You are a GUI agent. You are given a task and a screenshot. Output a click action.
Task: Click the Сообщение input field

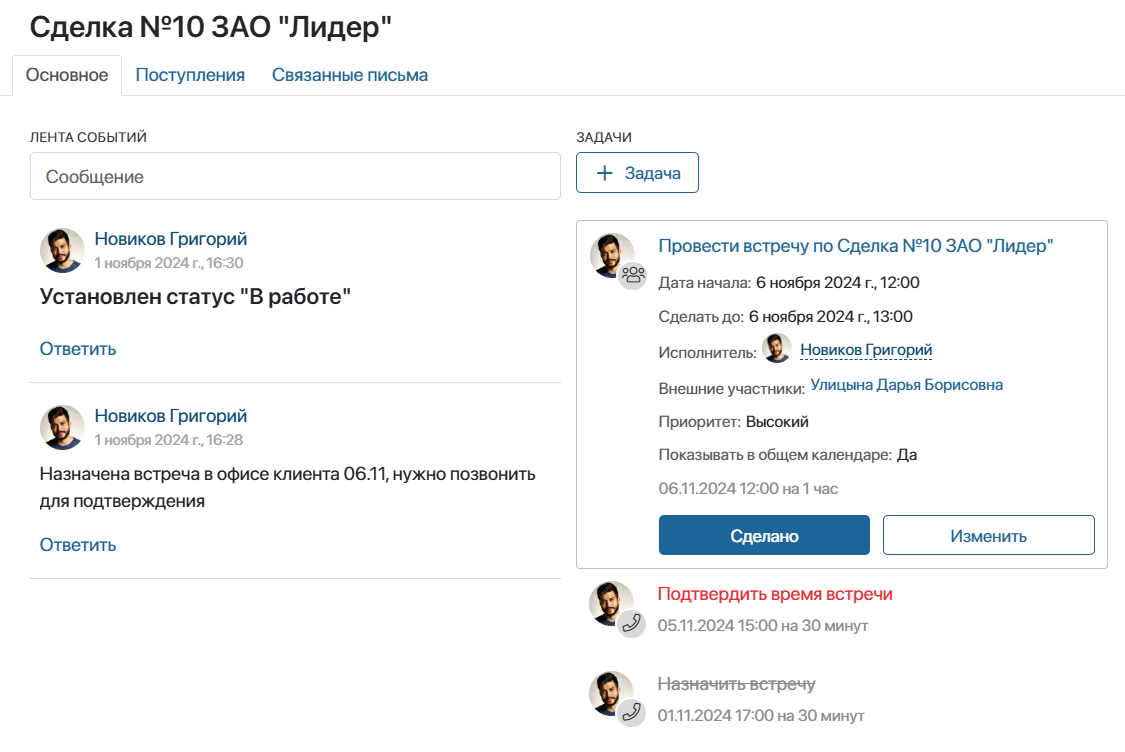pos(295,177)
